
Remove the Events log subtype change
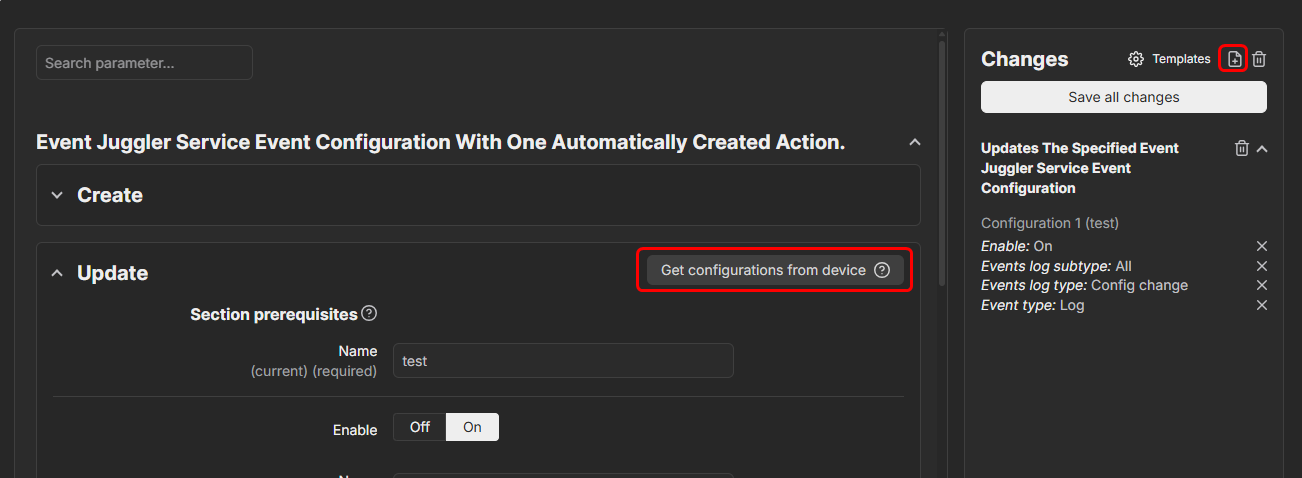click(1262, 266)
